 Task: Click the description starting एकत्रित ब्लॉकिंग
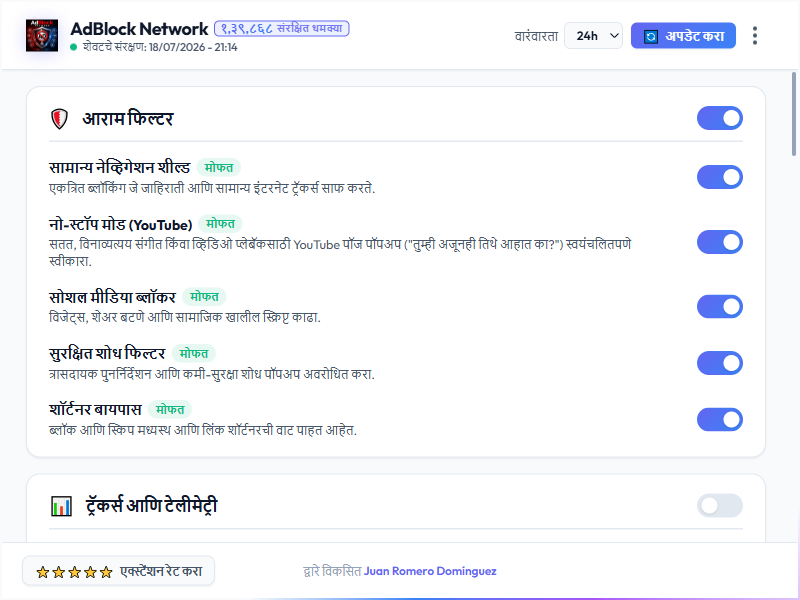point(212,188)
